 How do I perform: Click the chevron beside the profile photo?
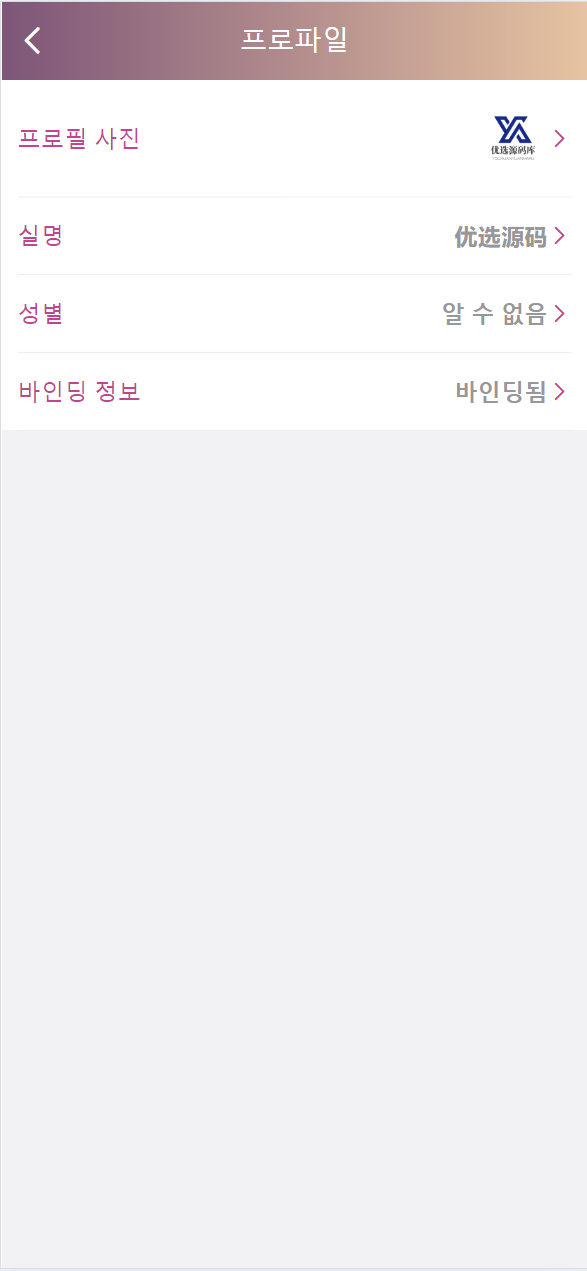(x=559, y=139)
